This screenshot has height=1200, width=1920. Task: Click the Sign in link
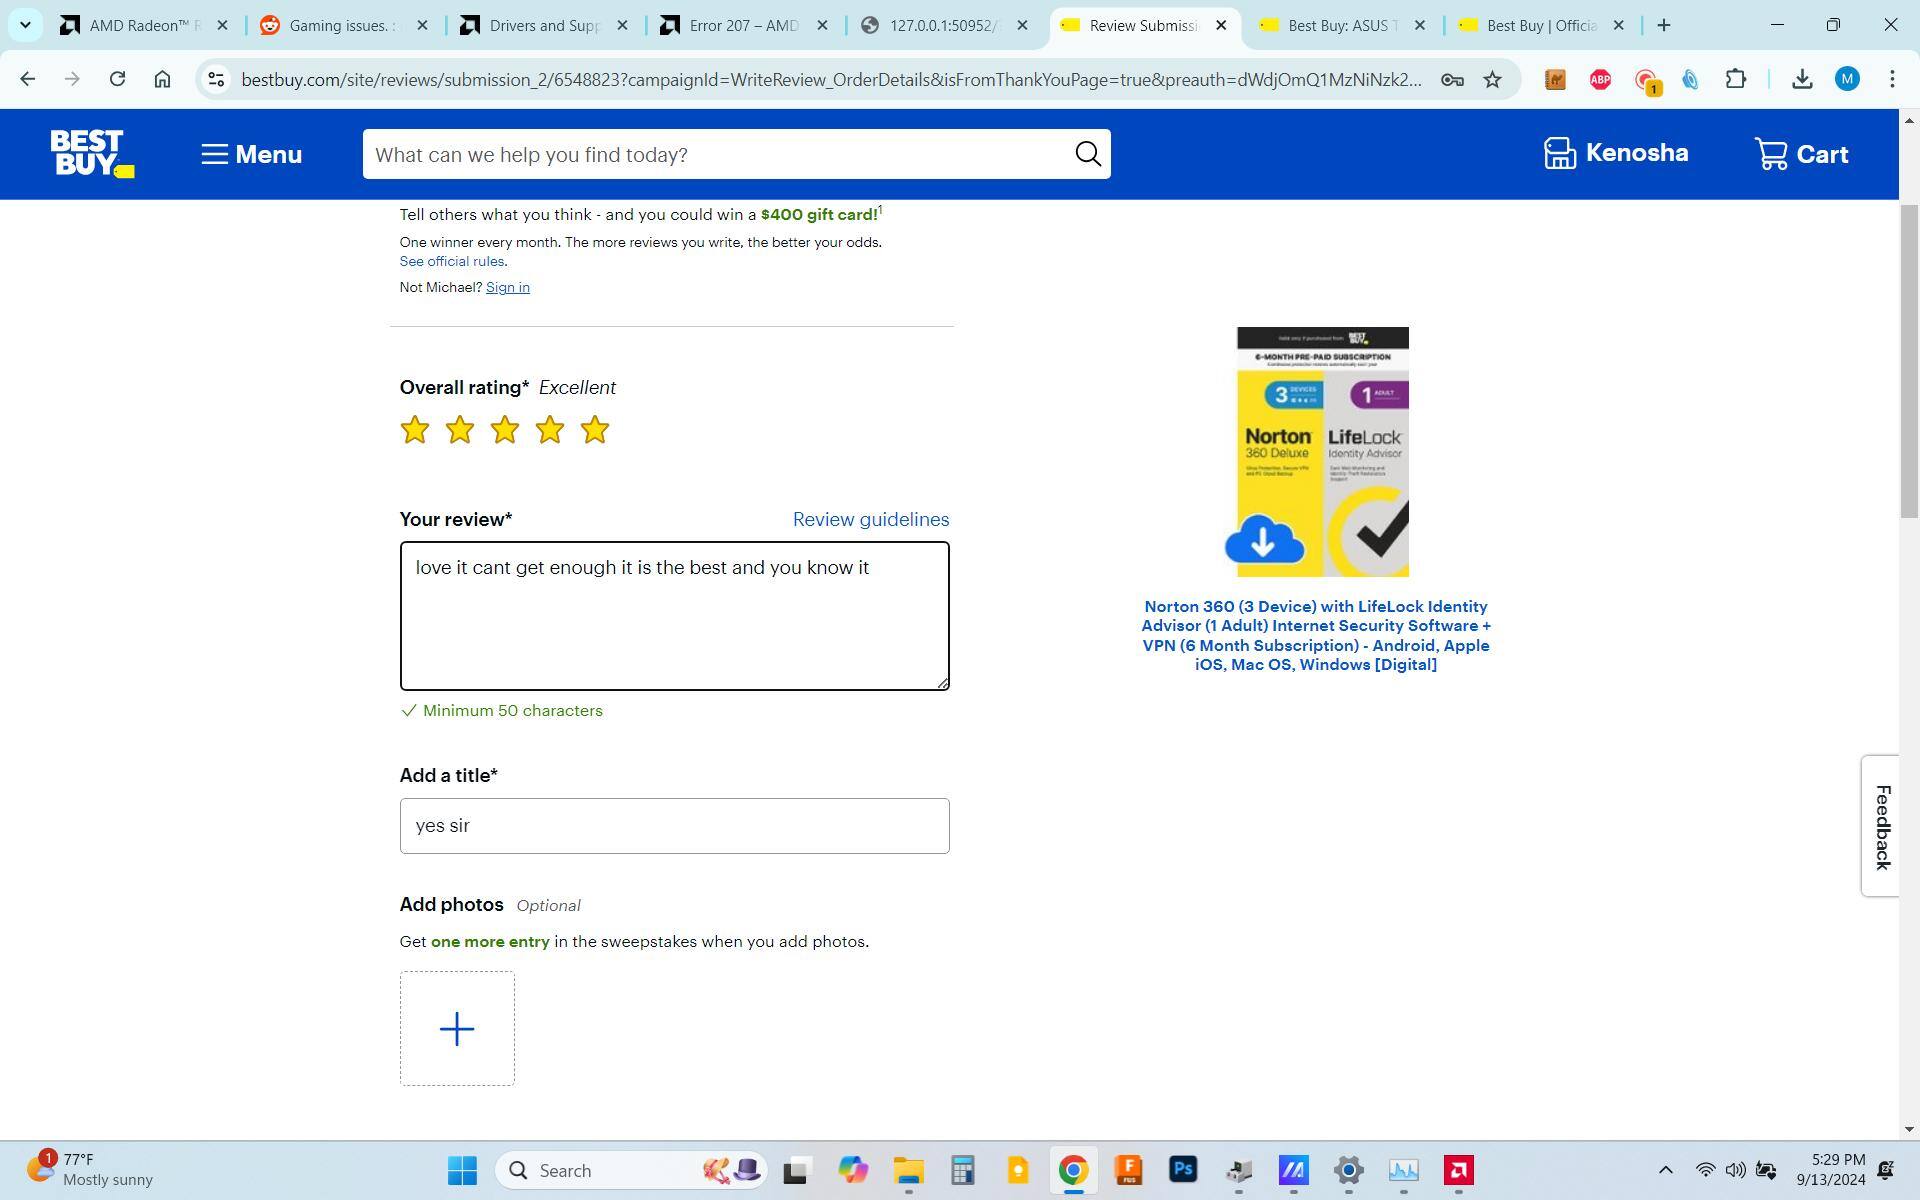point(507,288)
